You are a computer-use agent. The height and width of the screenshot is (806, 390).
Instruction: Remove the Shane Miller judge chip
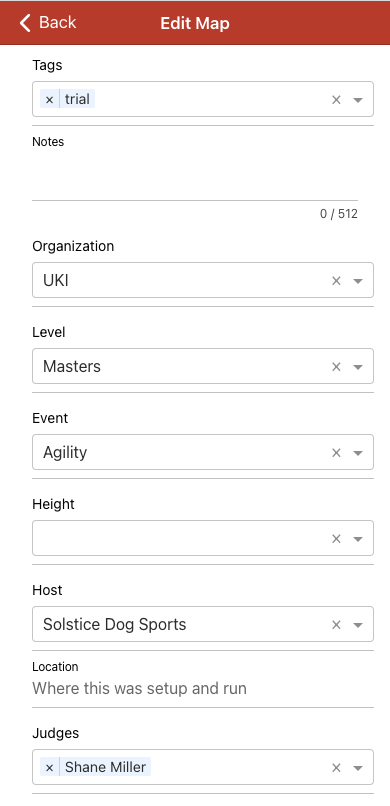point(49,767)
